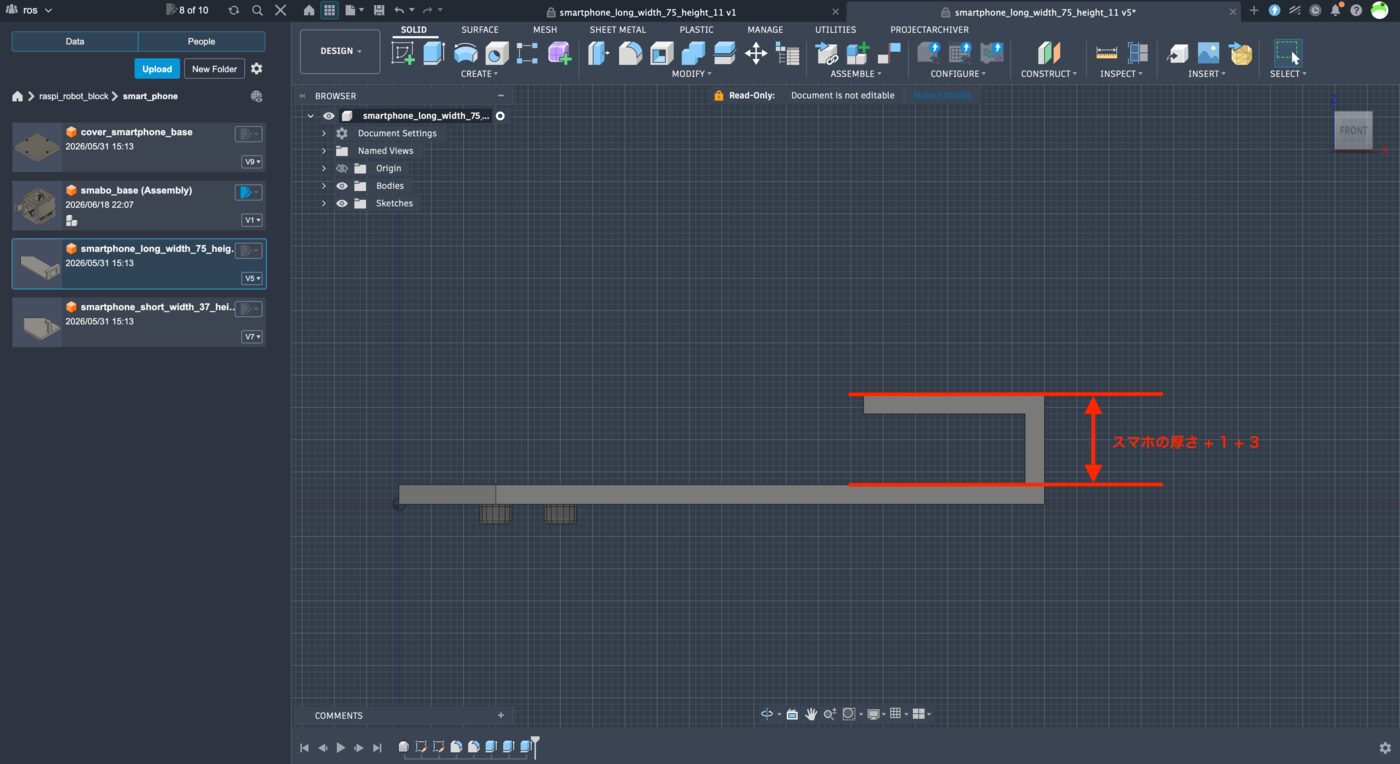Open the data panel grid icon
This screenshot has height=764, width=1400.
tap(328, 10)
